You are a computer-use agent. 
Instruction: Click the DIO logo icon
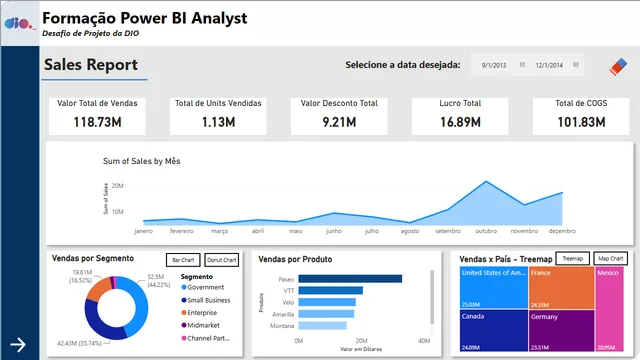19,24
